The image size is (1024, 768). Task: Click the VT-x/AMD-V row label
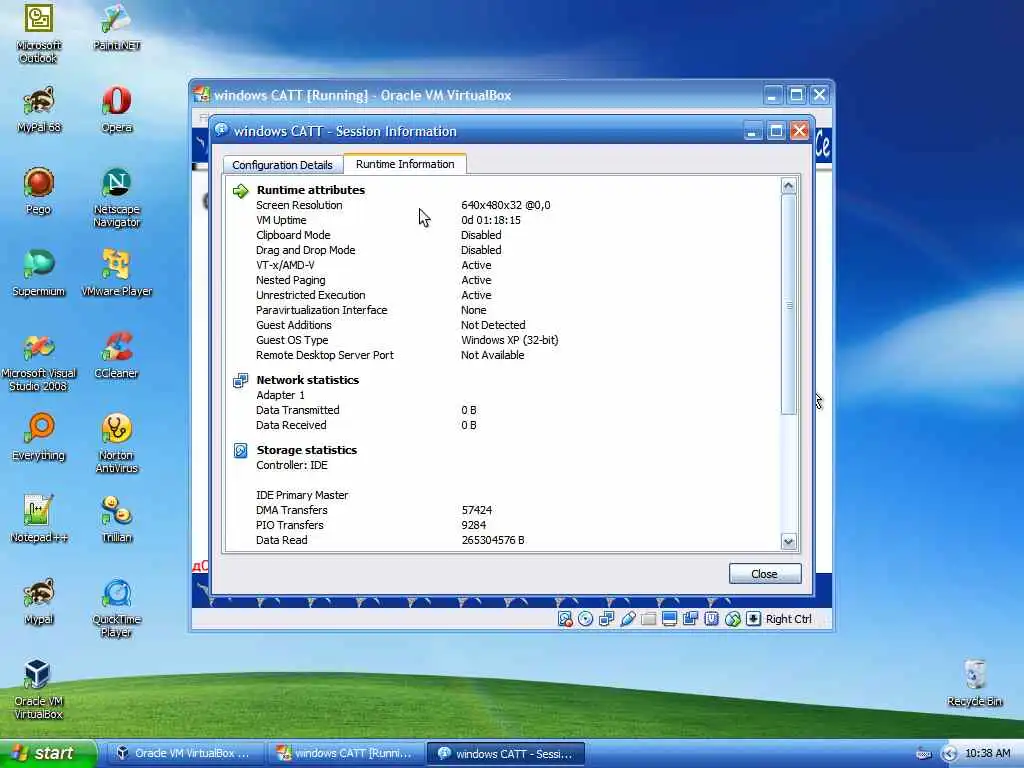coord(285,265)
